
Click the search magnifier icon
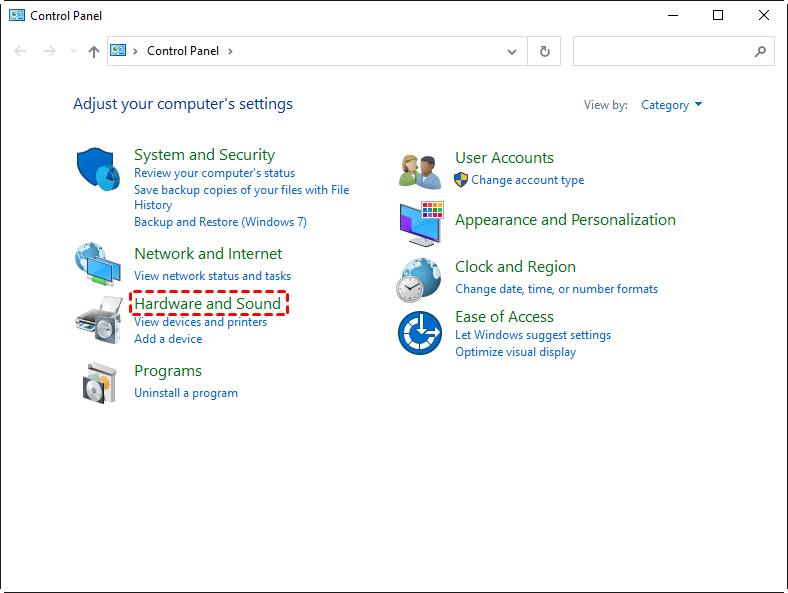760,51
